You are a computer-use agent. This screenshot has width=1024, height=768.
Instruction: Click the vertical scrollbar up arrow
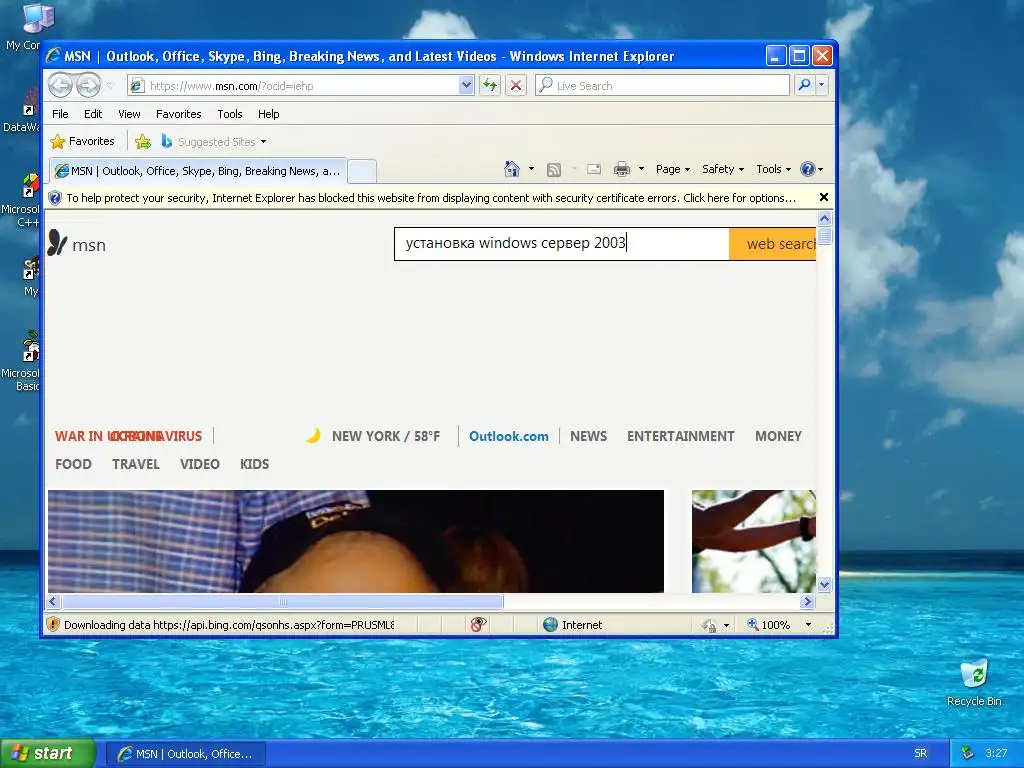824,218
